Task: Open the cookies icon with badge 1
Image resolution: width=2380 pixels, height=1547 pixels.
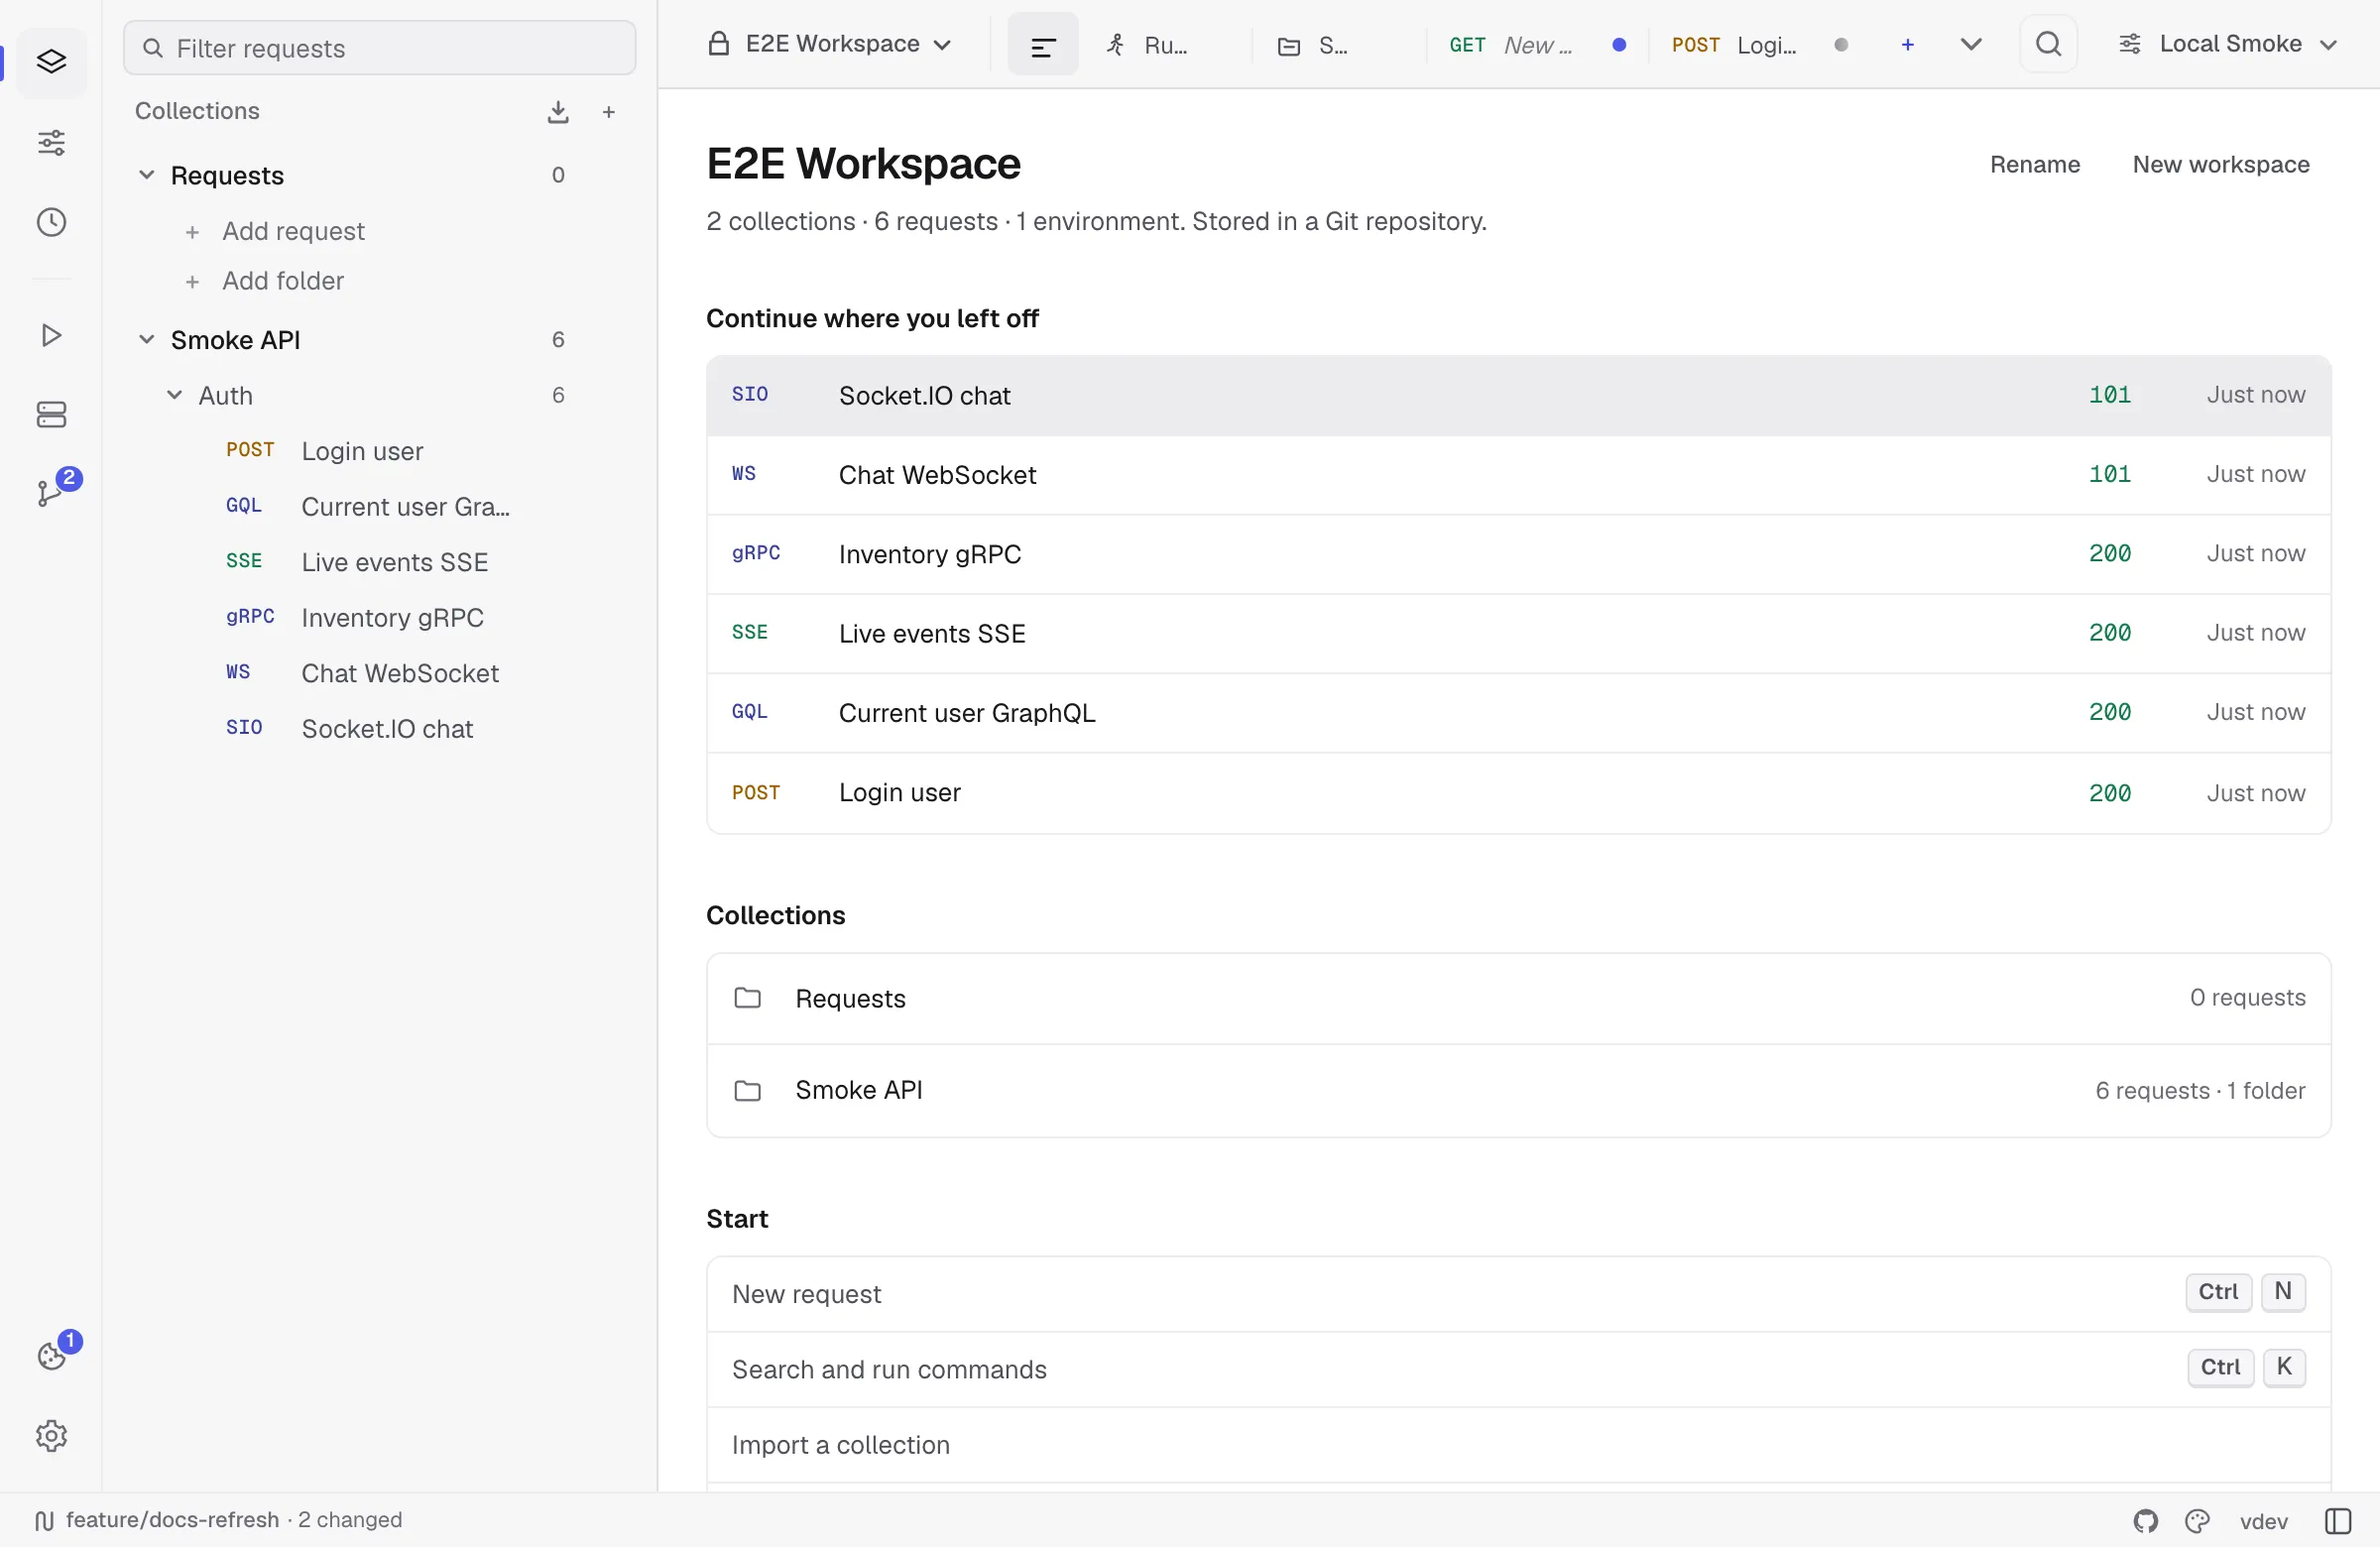Action: (51, 1355)
